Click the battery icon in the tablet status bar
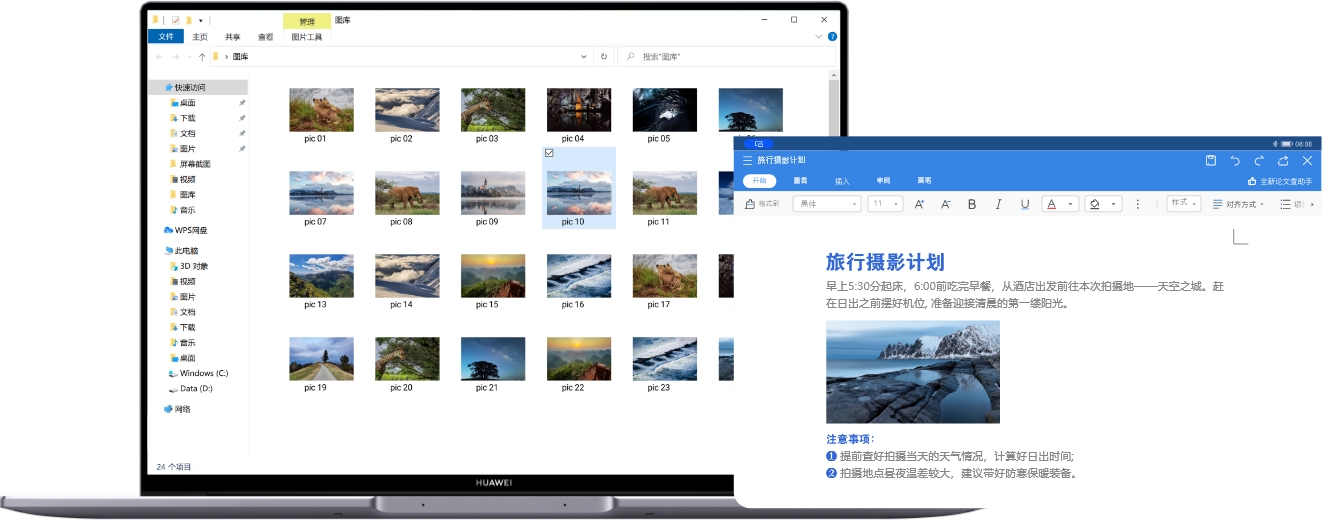Viewport: 1338px width, 520px height. click(1286, 144)
